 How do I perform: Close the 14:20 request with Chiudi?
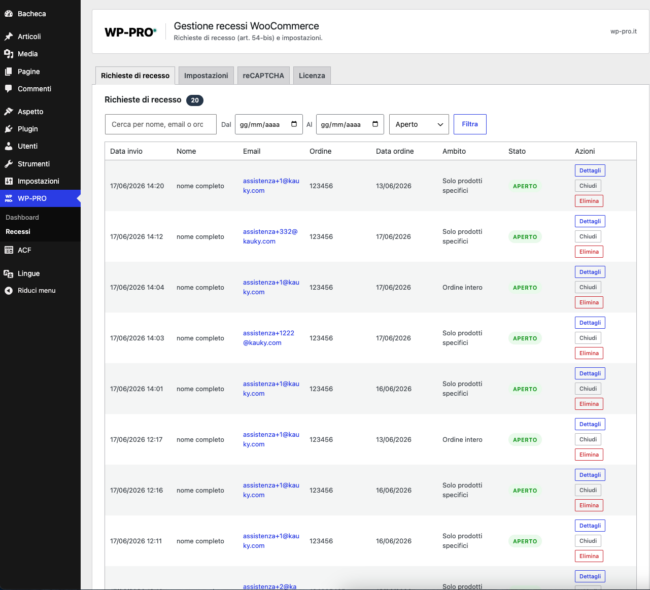[x=588, y=186]
